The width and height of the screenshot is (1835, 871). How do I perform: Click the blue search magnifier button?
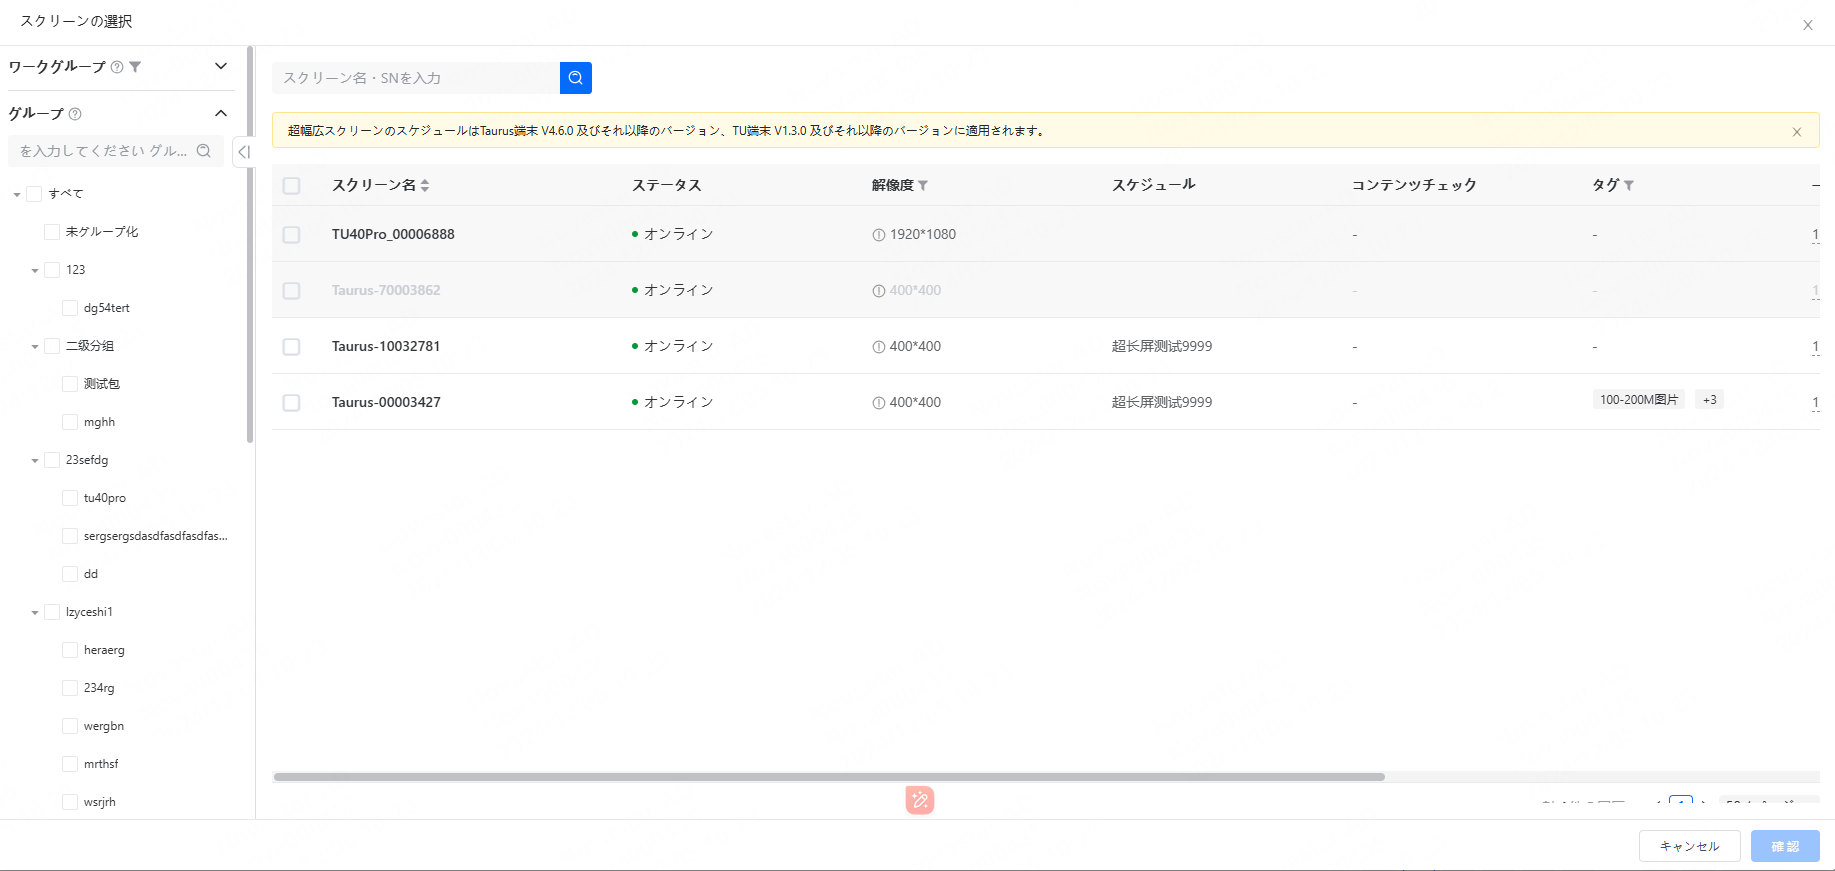coord(576,78)
